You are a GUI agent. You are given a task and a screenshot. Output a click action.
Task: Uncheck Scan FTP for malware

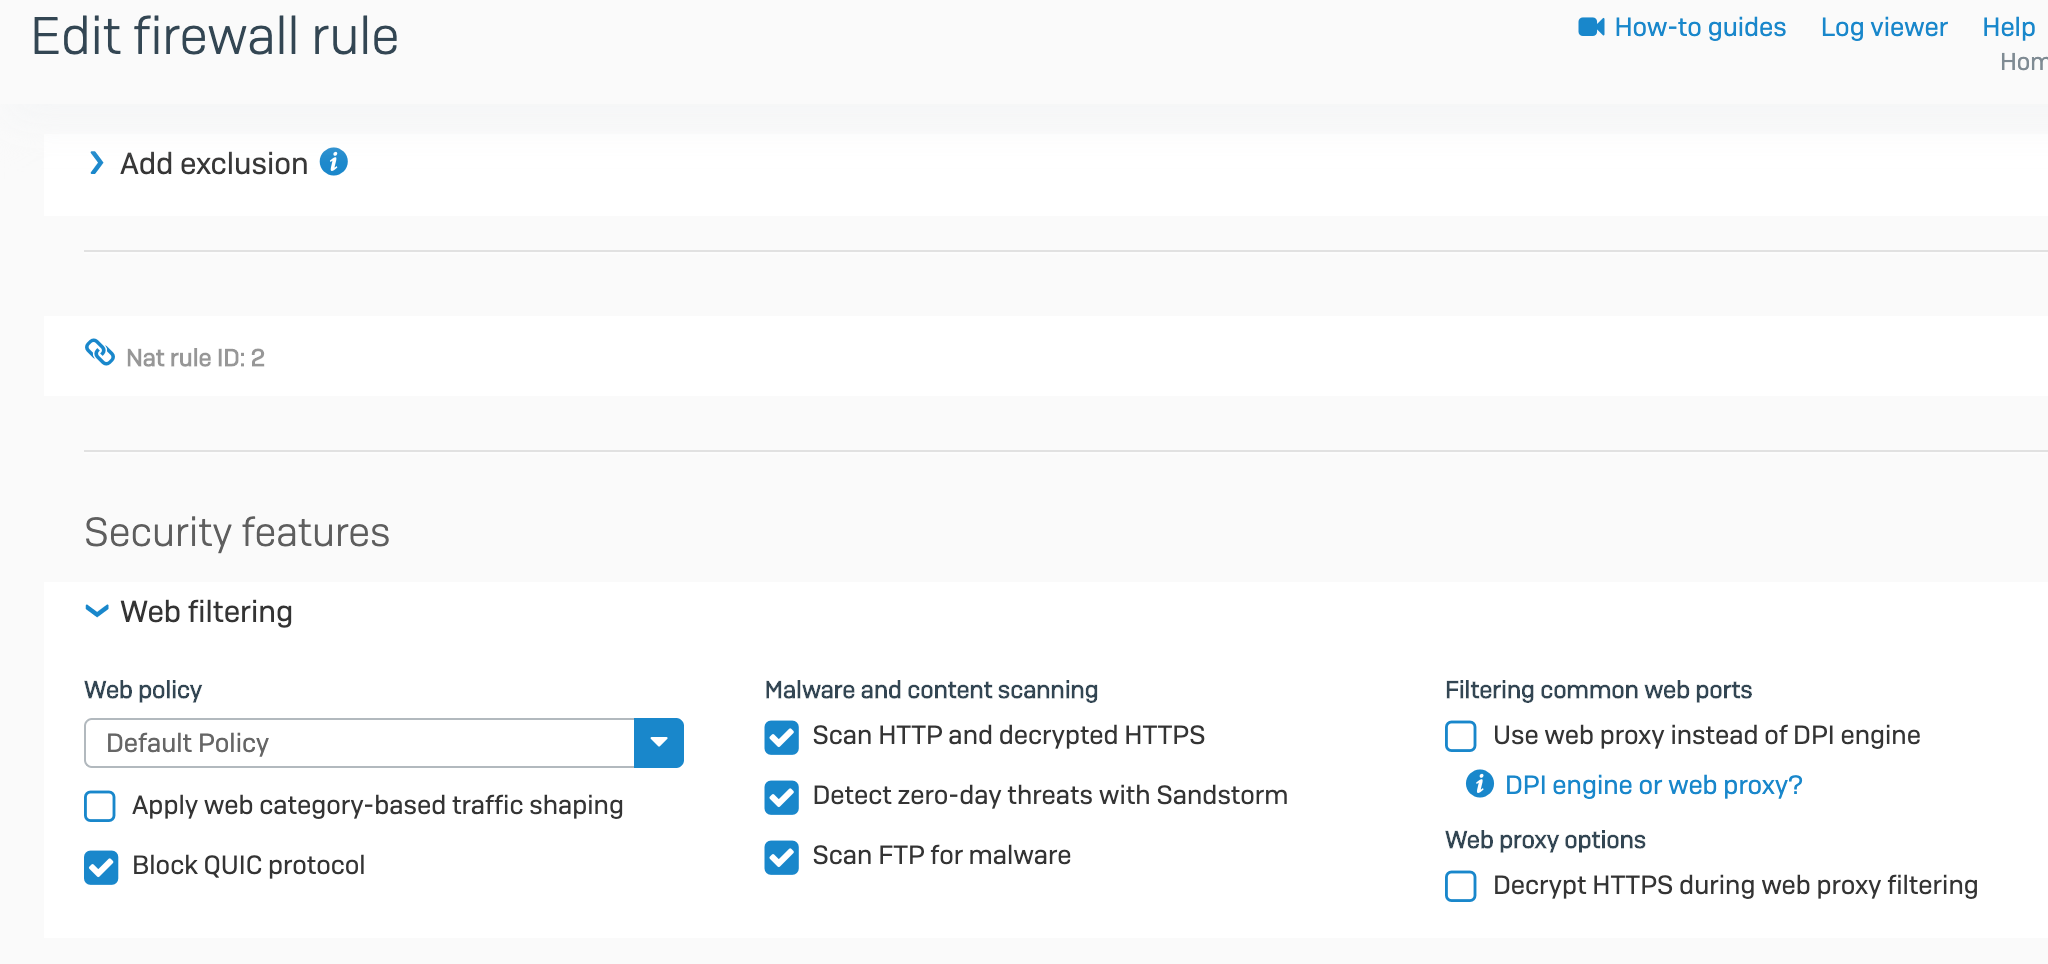(782, 857)
